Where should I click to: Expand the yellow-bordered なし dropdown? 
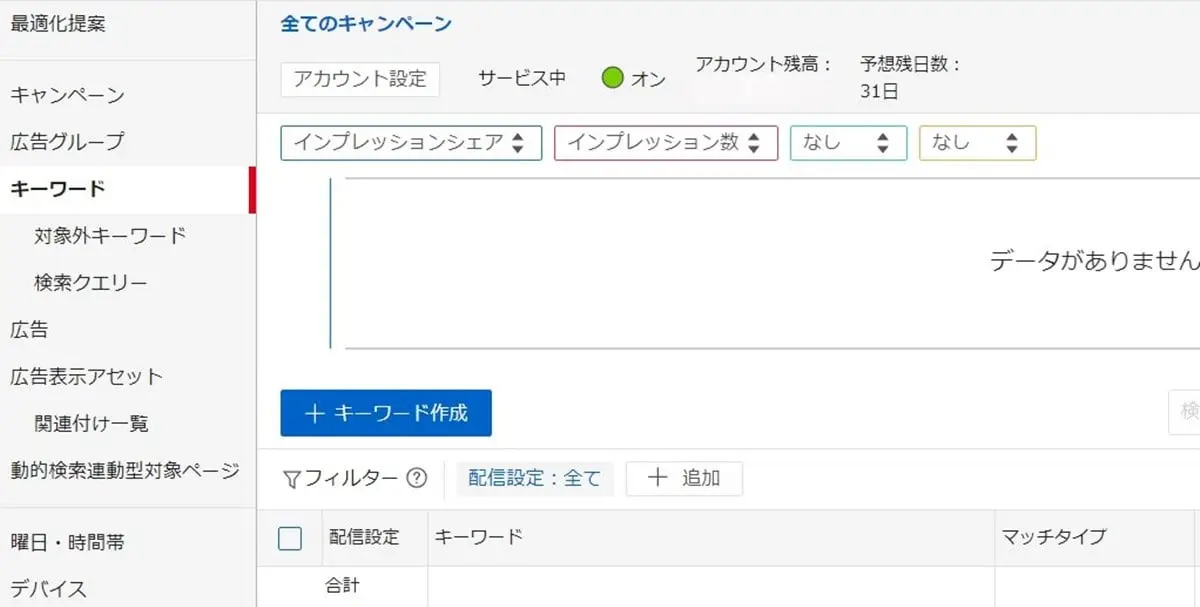pyautogui.click(x=976, y=143)
